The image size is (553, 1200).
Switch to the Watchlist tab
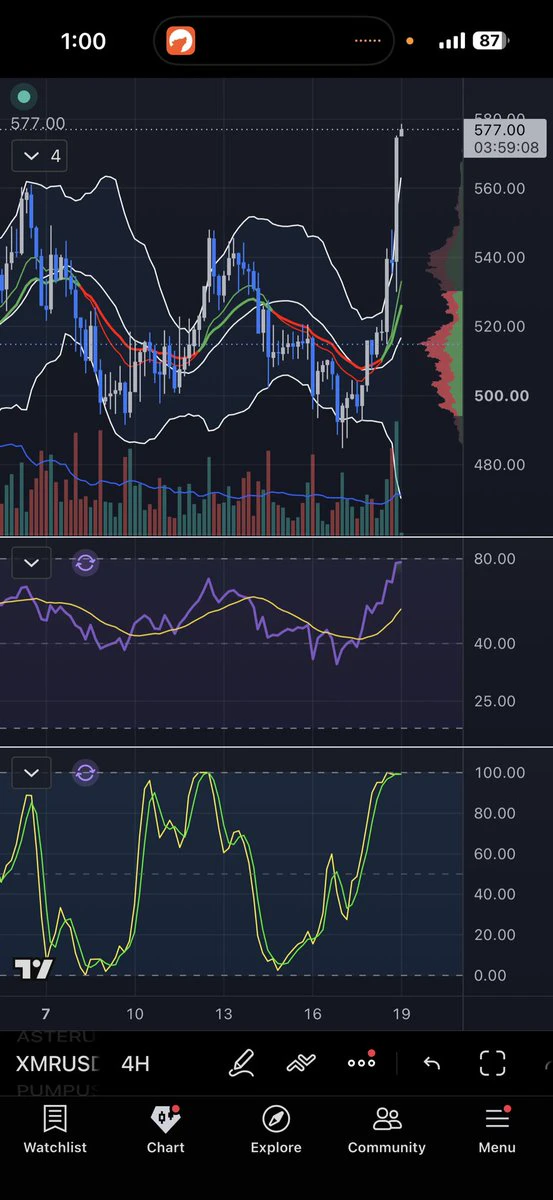tap(55, 1130)
